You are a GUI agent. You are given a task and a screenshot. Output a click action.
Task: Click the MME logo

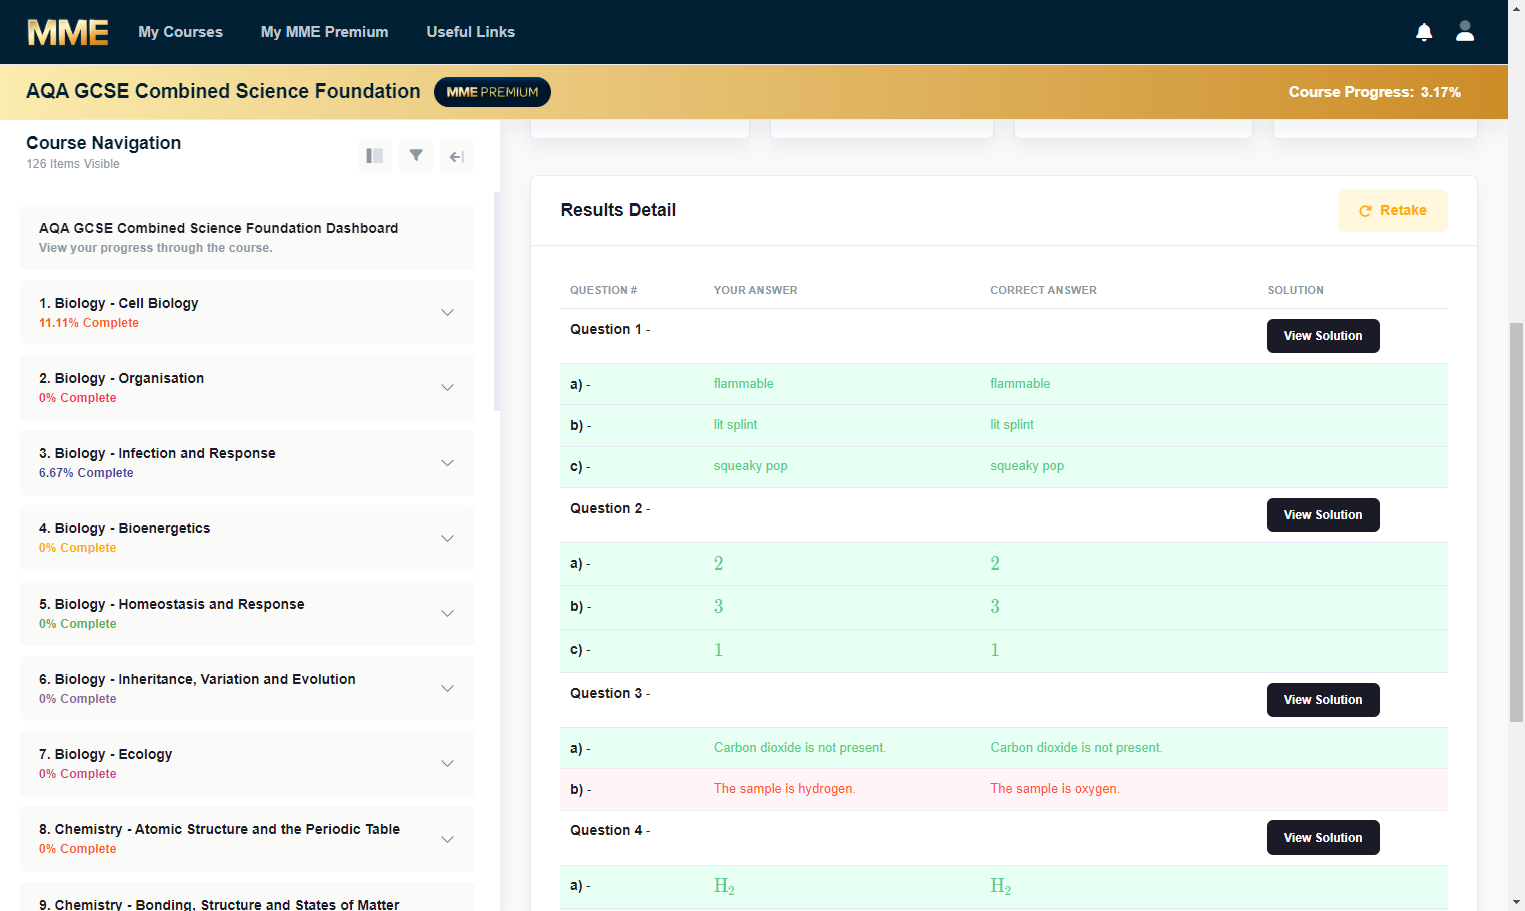[68, 32]
